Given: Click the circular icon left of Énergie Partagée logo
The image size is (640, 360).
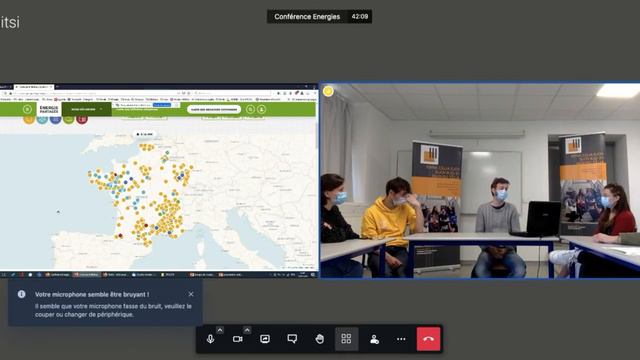Looking at the screenshot, I should coord(27,109).
